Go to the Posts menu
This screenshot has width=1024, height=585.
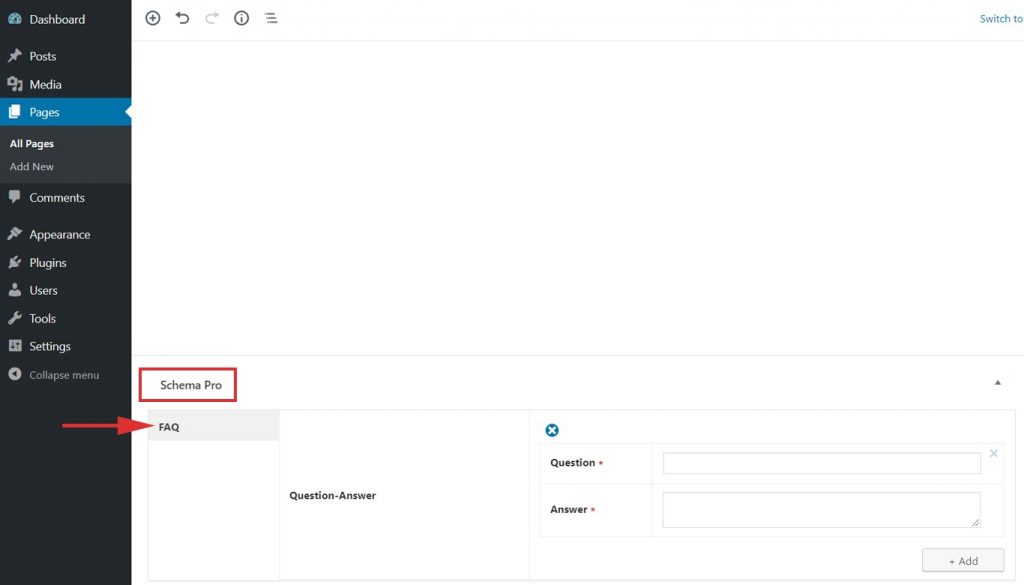(x=43, y=56)
